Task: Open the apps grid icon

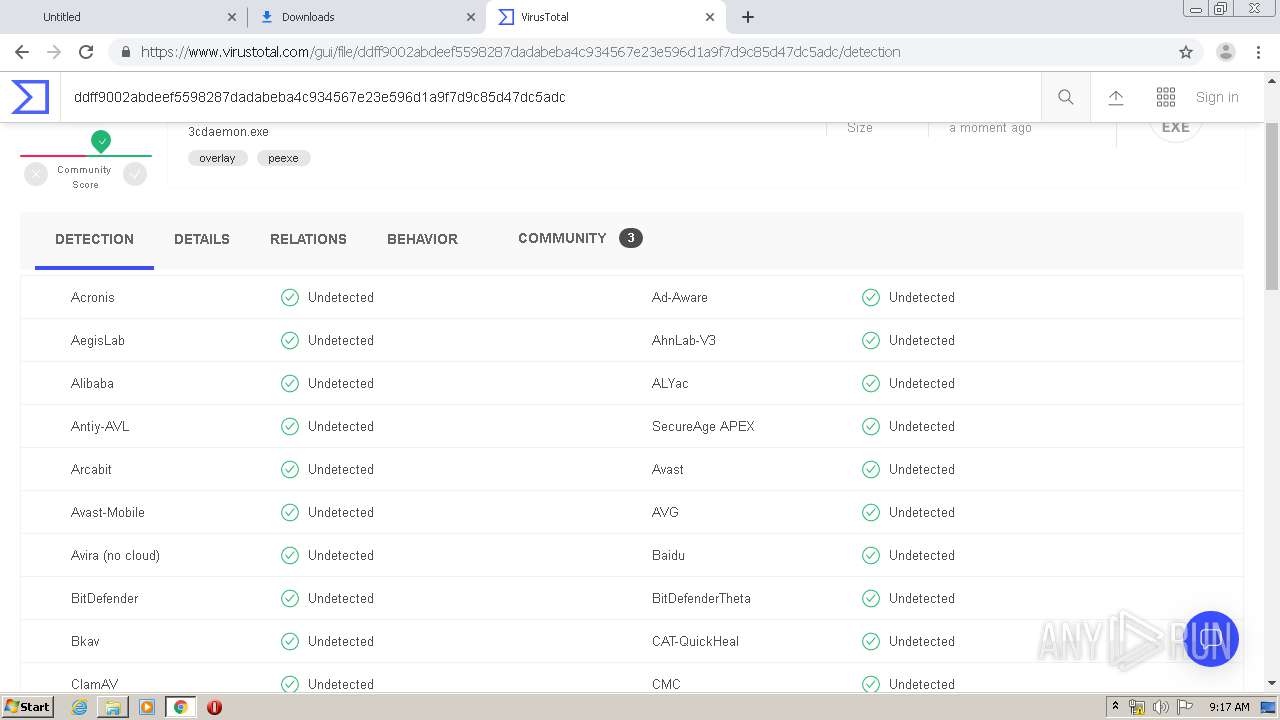Action: pos(1166,97)
